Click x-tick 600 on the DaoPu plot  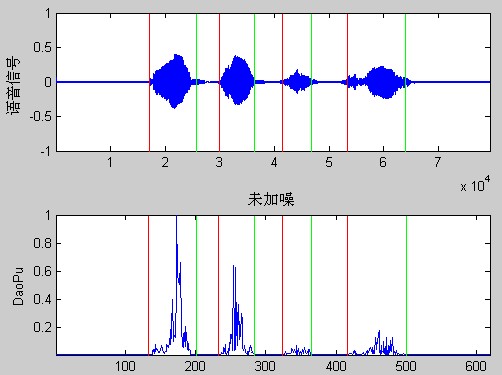(x=476, y=366)
